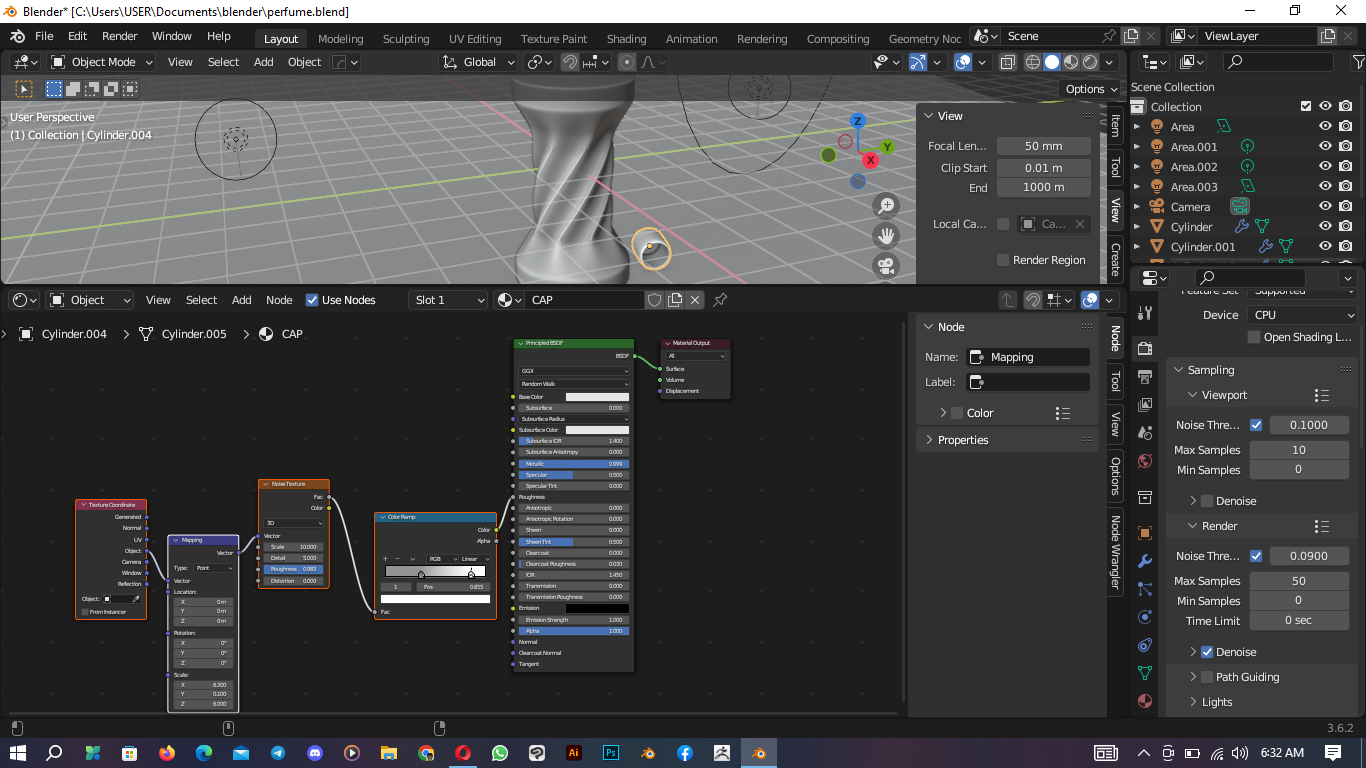Toggle Use Nodes checkbox

pos(312,300)
